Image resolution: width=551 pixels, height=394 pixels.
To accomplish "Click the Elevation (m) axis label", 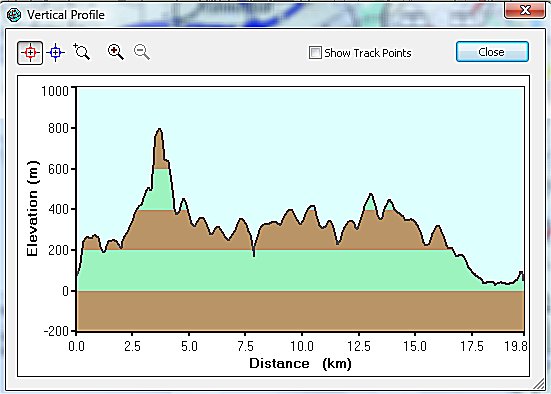I will (32, 208).
